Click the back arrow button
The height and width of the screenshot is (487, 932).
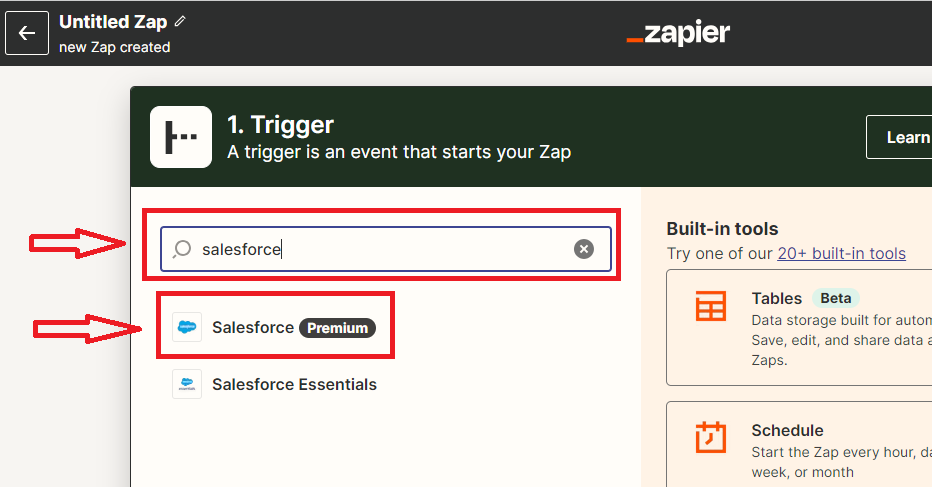27,33
